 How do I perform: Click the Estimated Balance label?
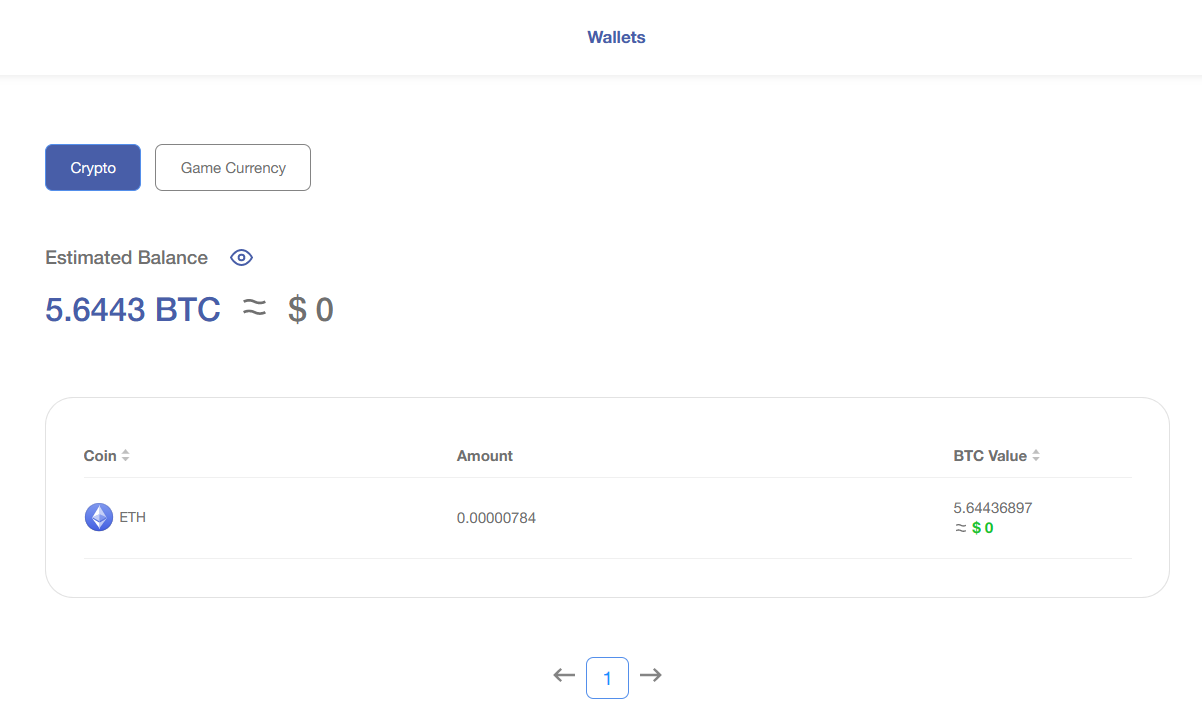tap(127, 258)
